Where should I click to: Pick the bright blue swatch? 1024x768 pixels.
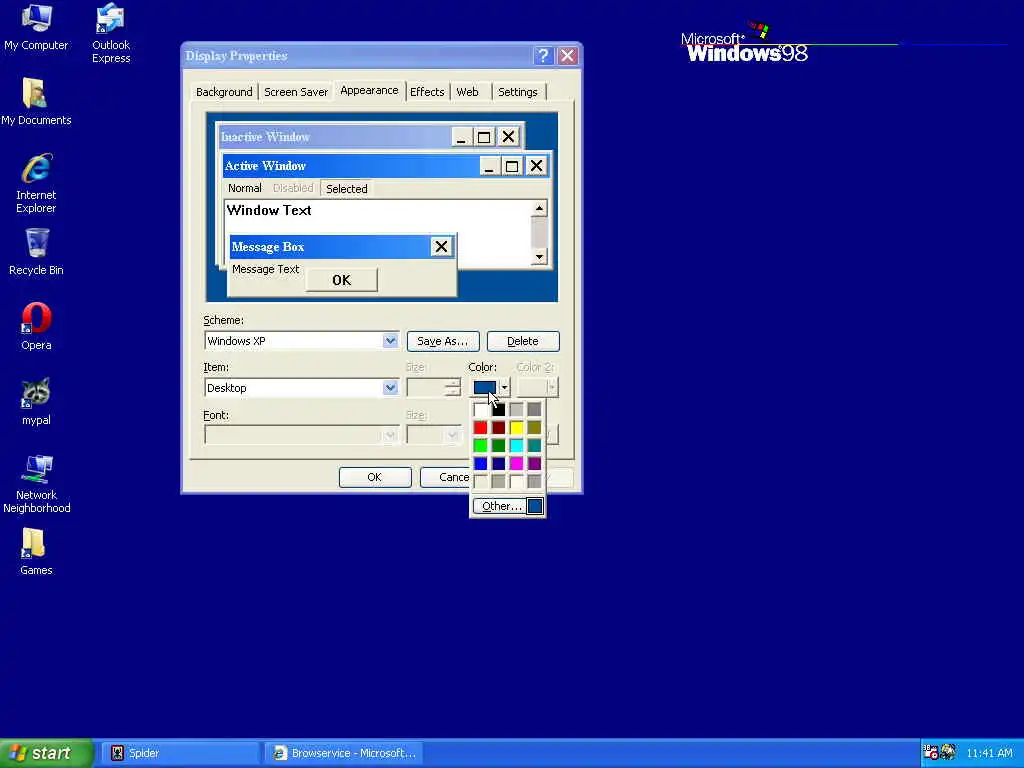tap(481, 464)
